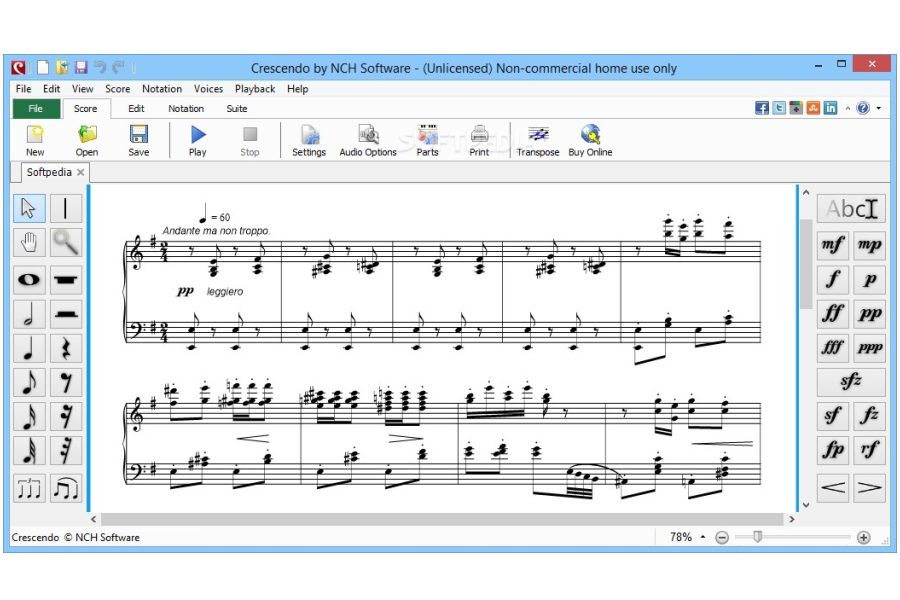
Task: Open the zoom percentage dropdown arrow
Action: [x=703, y=537]
